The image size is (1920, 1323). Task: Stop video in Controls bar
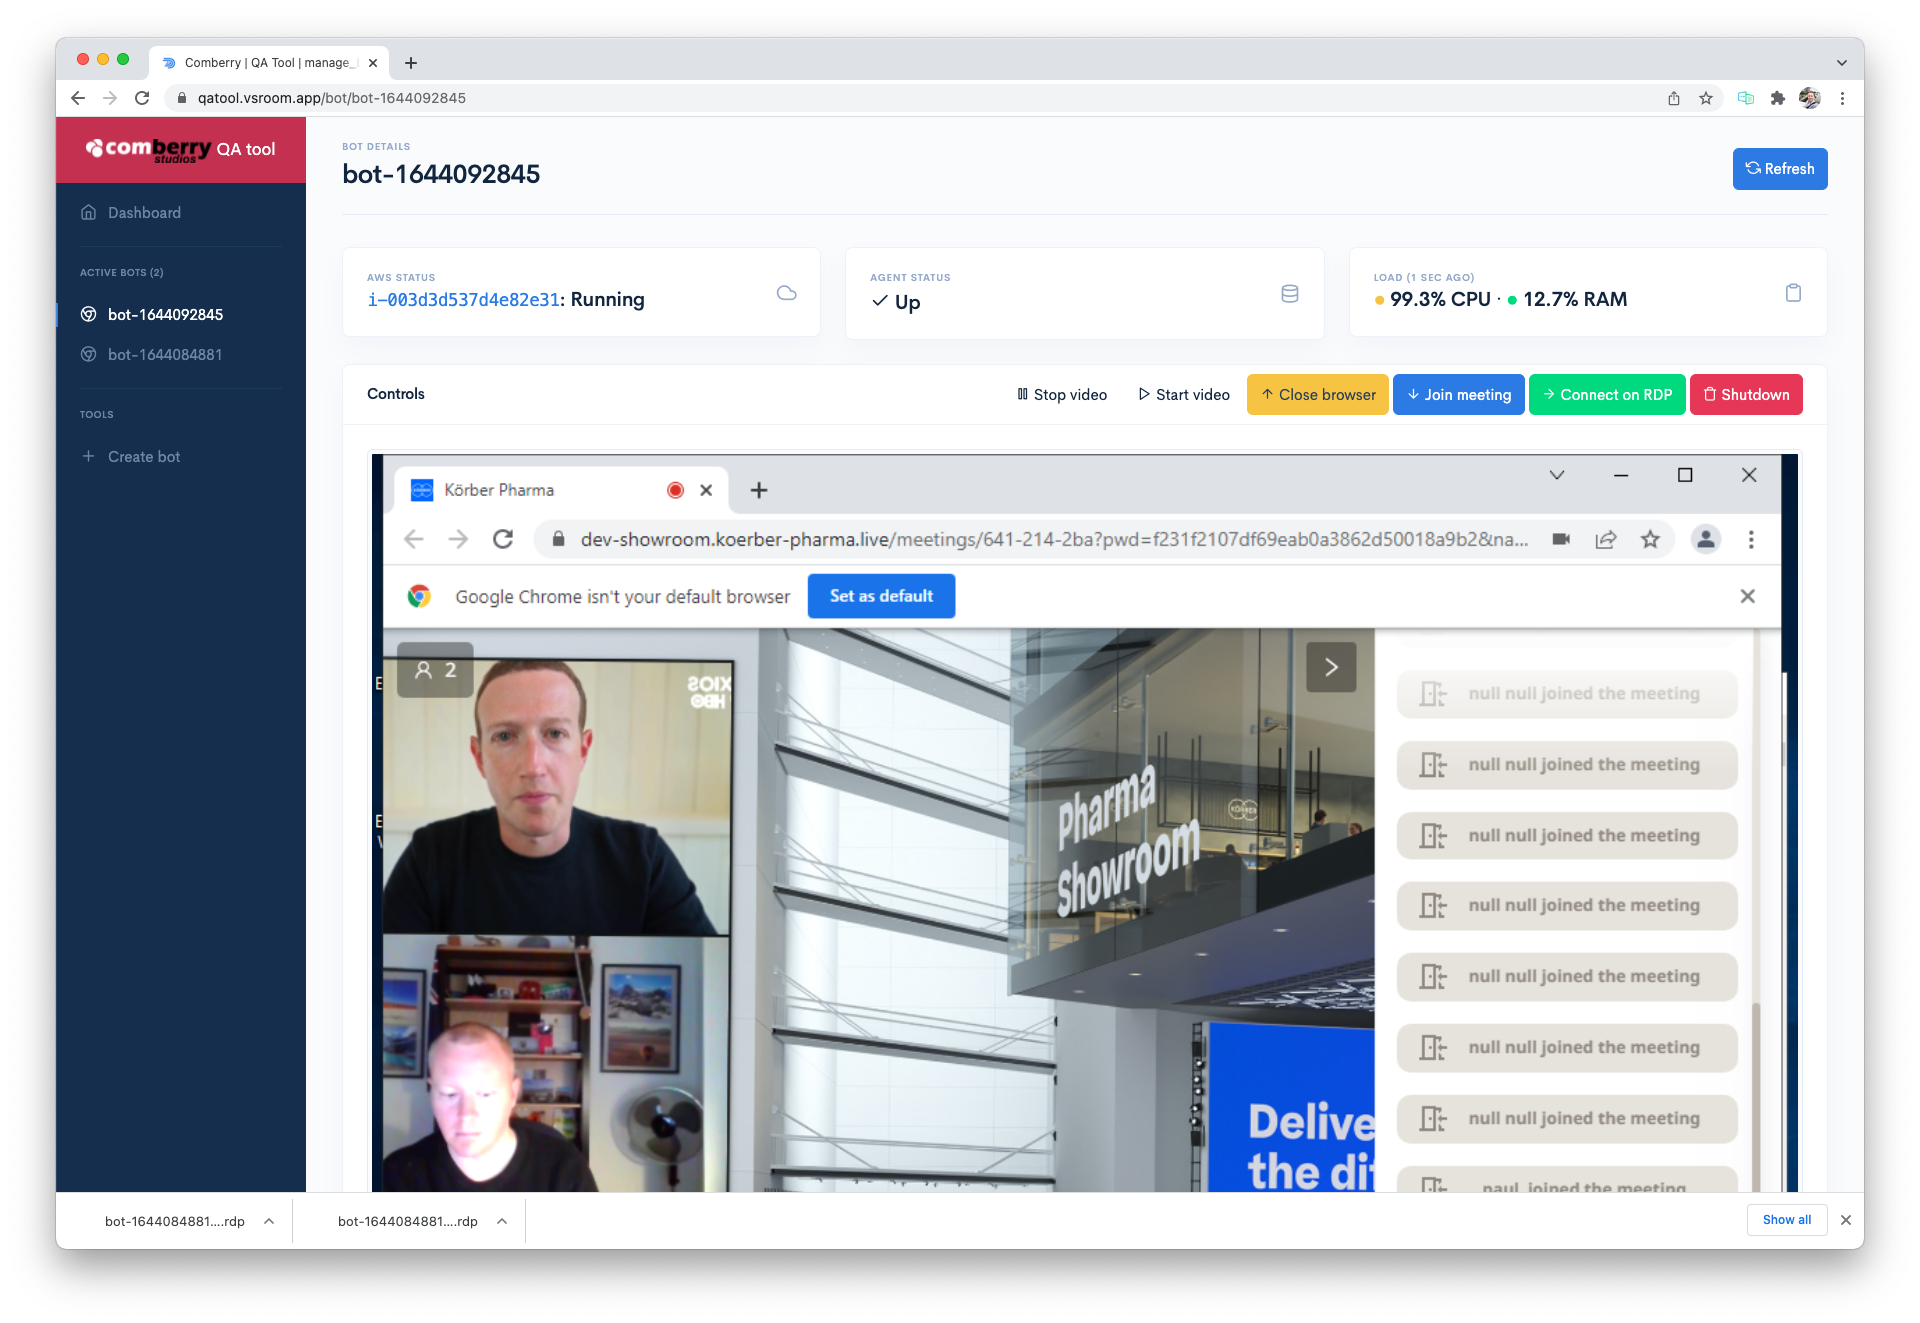[1062, 395]
